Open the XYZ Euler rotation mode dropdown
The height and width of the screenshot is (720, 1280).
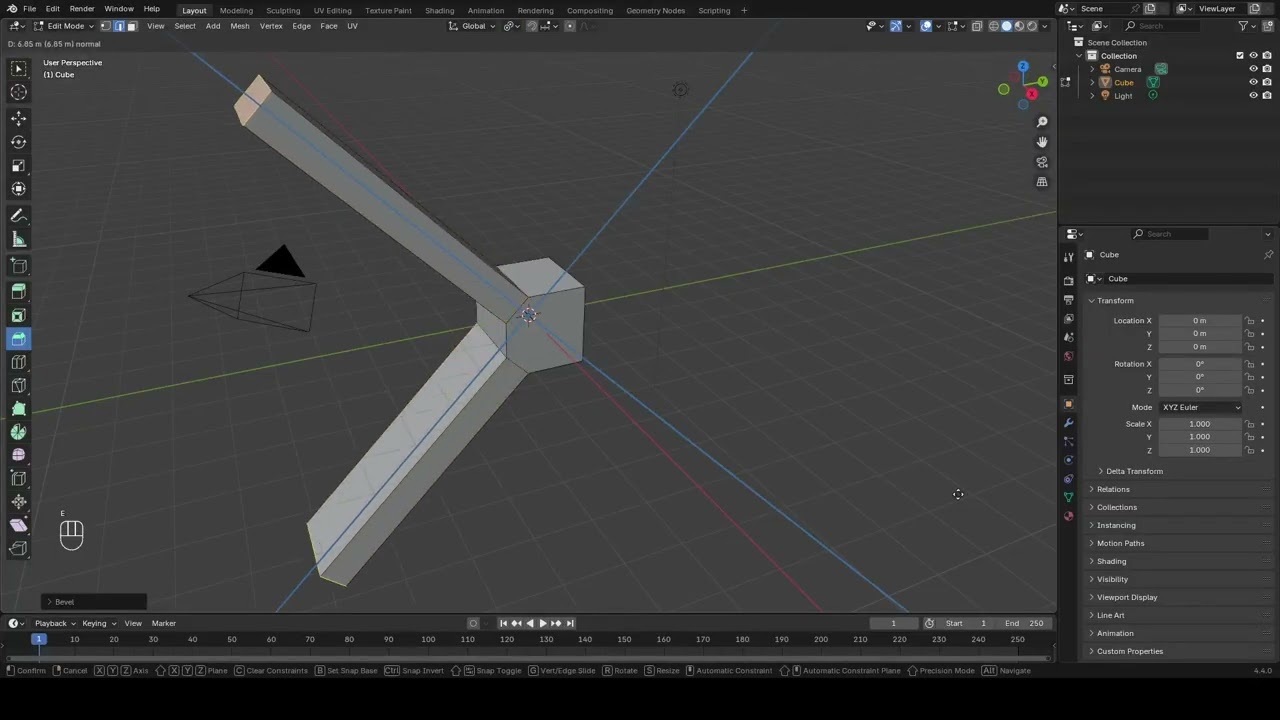click(1200, 408)
